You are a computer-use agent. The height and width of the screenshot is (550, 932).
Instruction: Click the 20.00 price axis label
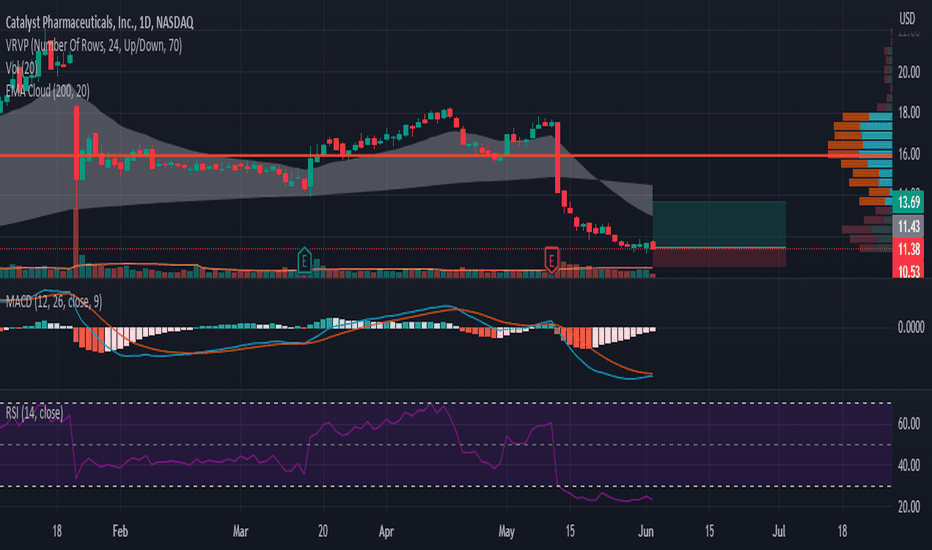(x=909, y=73)
